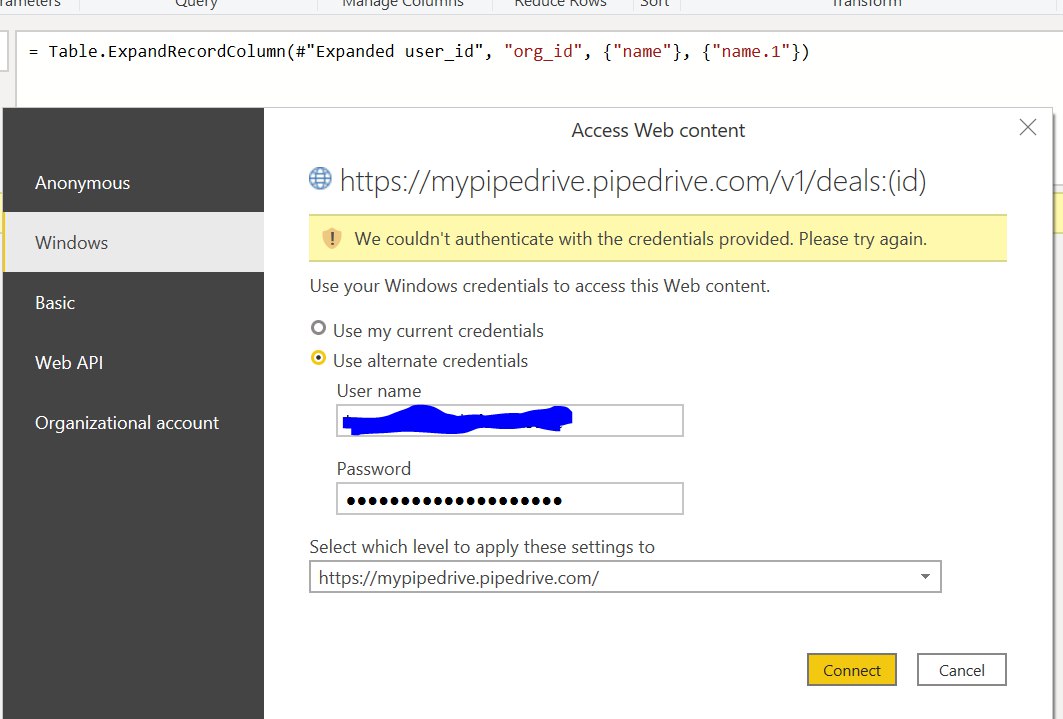1063x719 pixels.
Task: Close the Access Web content dialog
Action: click(1028, 127)
